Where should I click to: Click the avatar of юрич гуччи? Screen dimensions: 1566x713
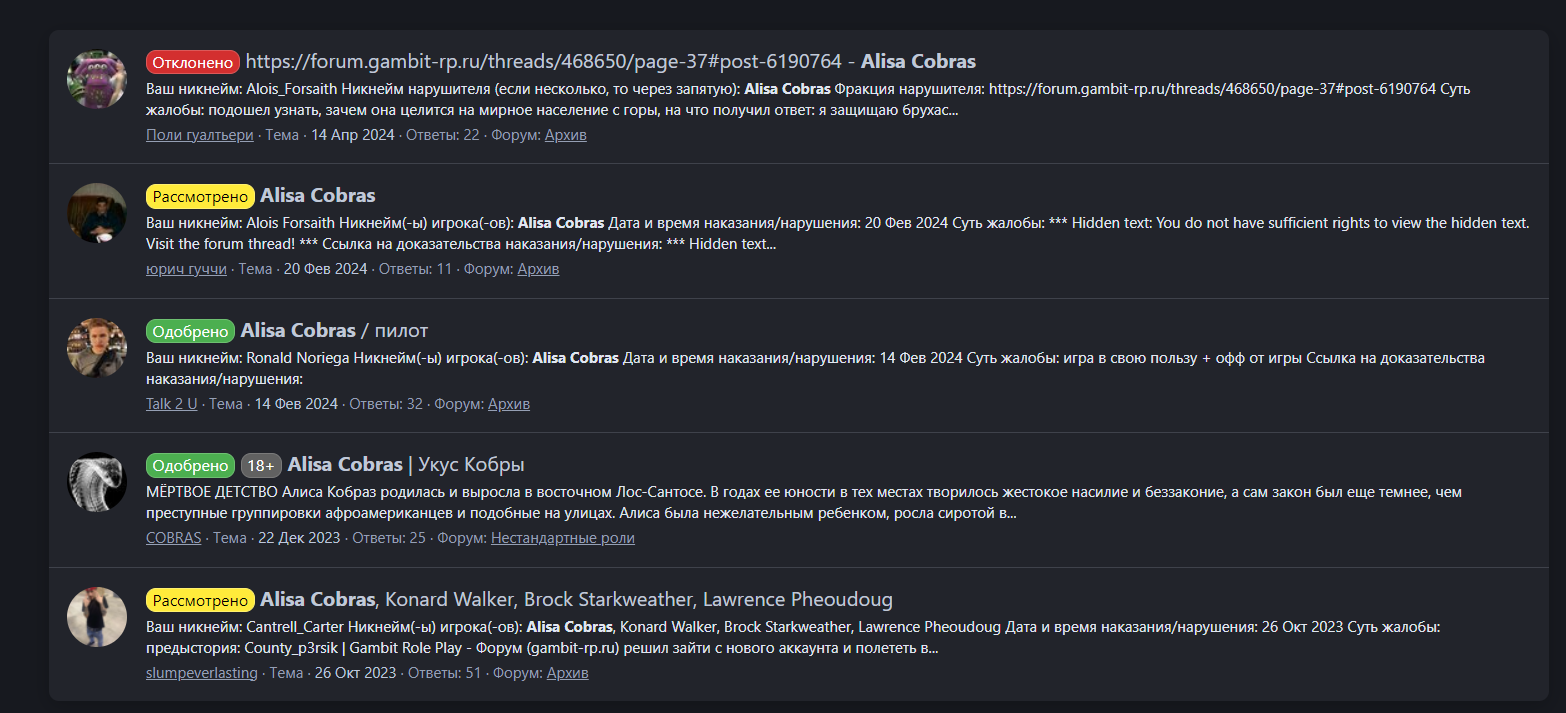97,213
